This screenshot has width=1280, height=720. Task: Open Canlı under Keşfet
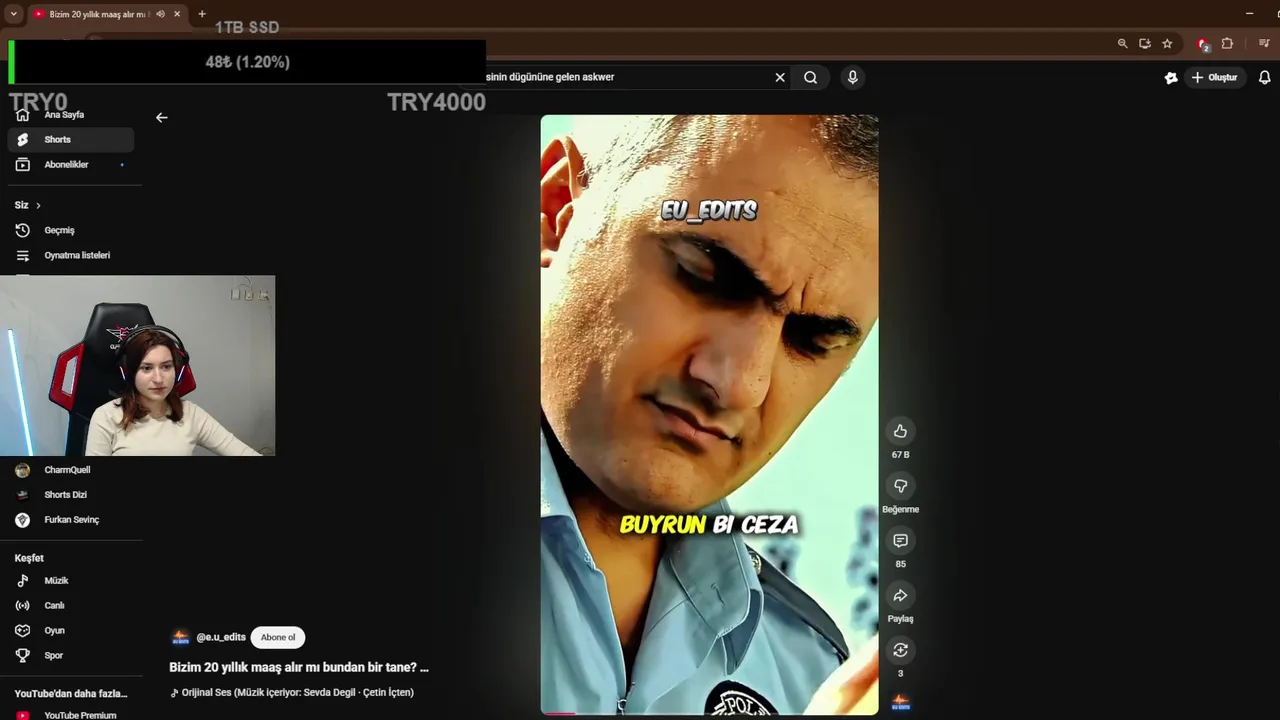click(70, 606)
